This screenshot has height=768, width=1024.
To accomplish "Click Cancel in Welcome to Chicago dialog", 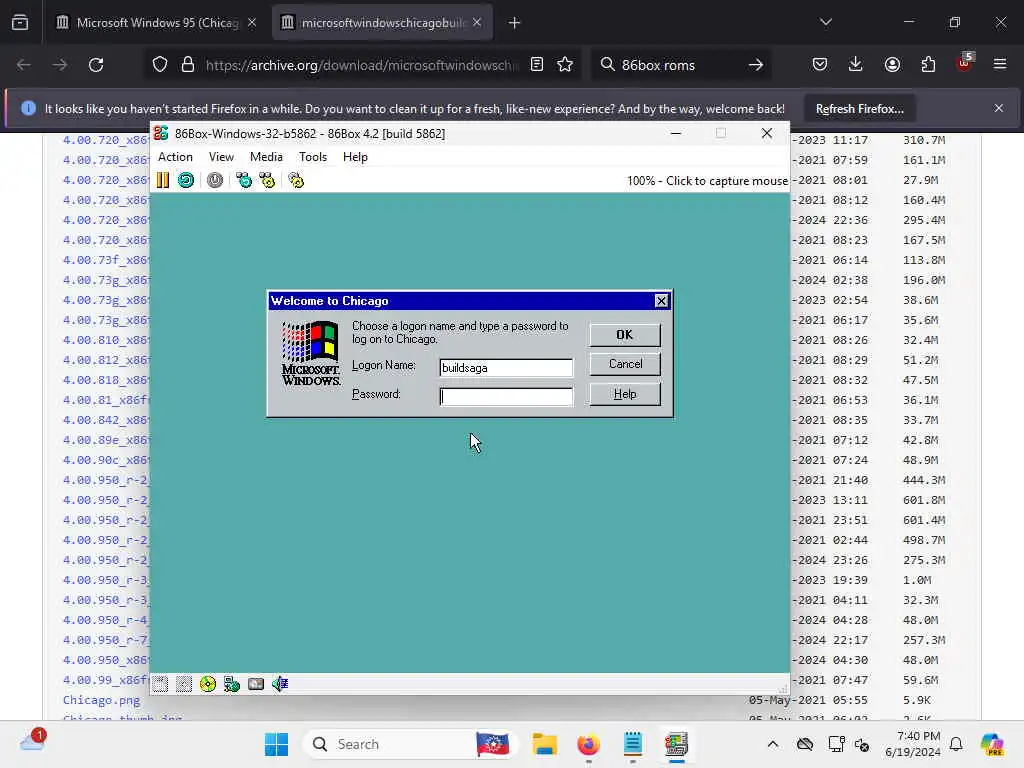I will 625,364.
